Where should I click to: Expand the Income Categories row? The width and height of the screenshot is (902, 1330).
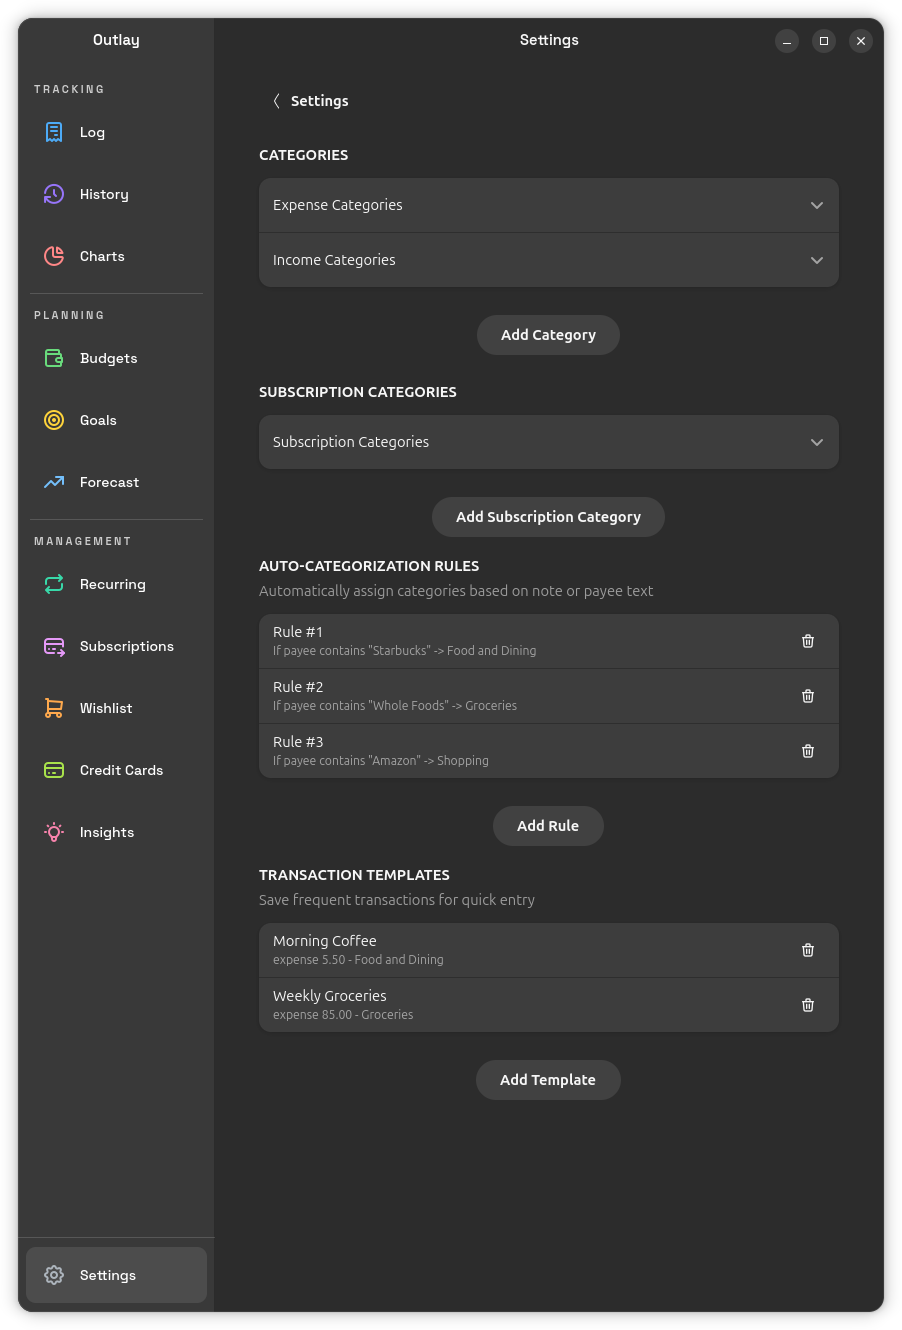coord(548,260)
